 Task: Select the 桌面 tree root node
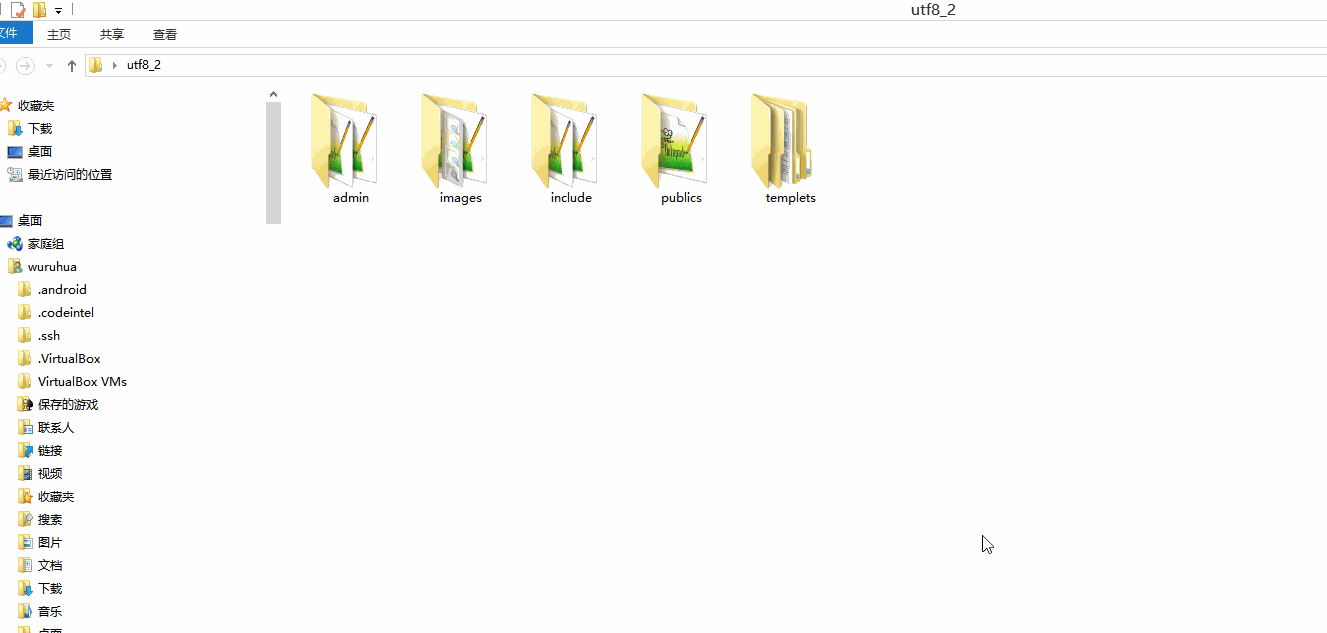tap(30, 220)
